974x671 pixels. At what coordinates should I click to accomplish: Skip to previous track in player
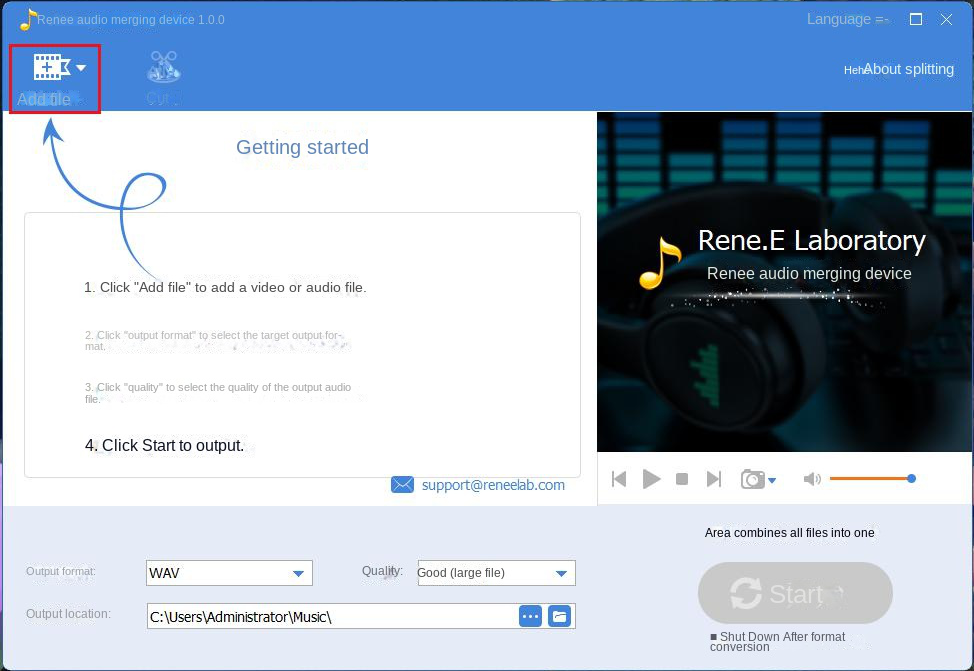coord(619,480)
